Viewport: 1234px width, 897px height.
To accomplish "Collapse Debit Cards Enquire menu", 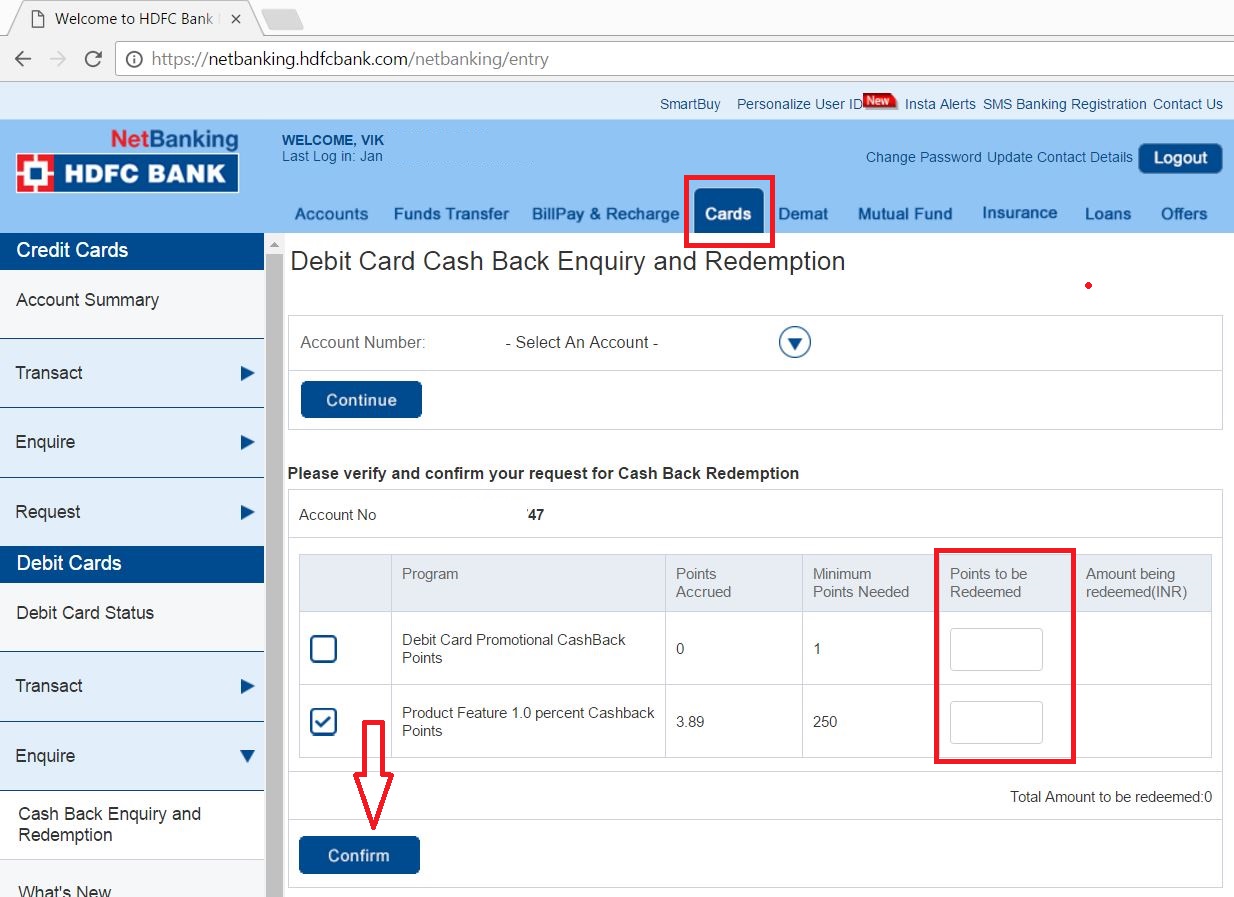I will tap(132, 756).
